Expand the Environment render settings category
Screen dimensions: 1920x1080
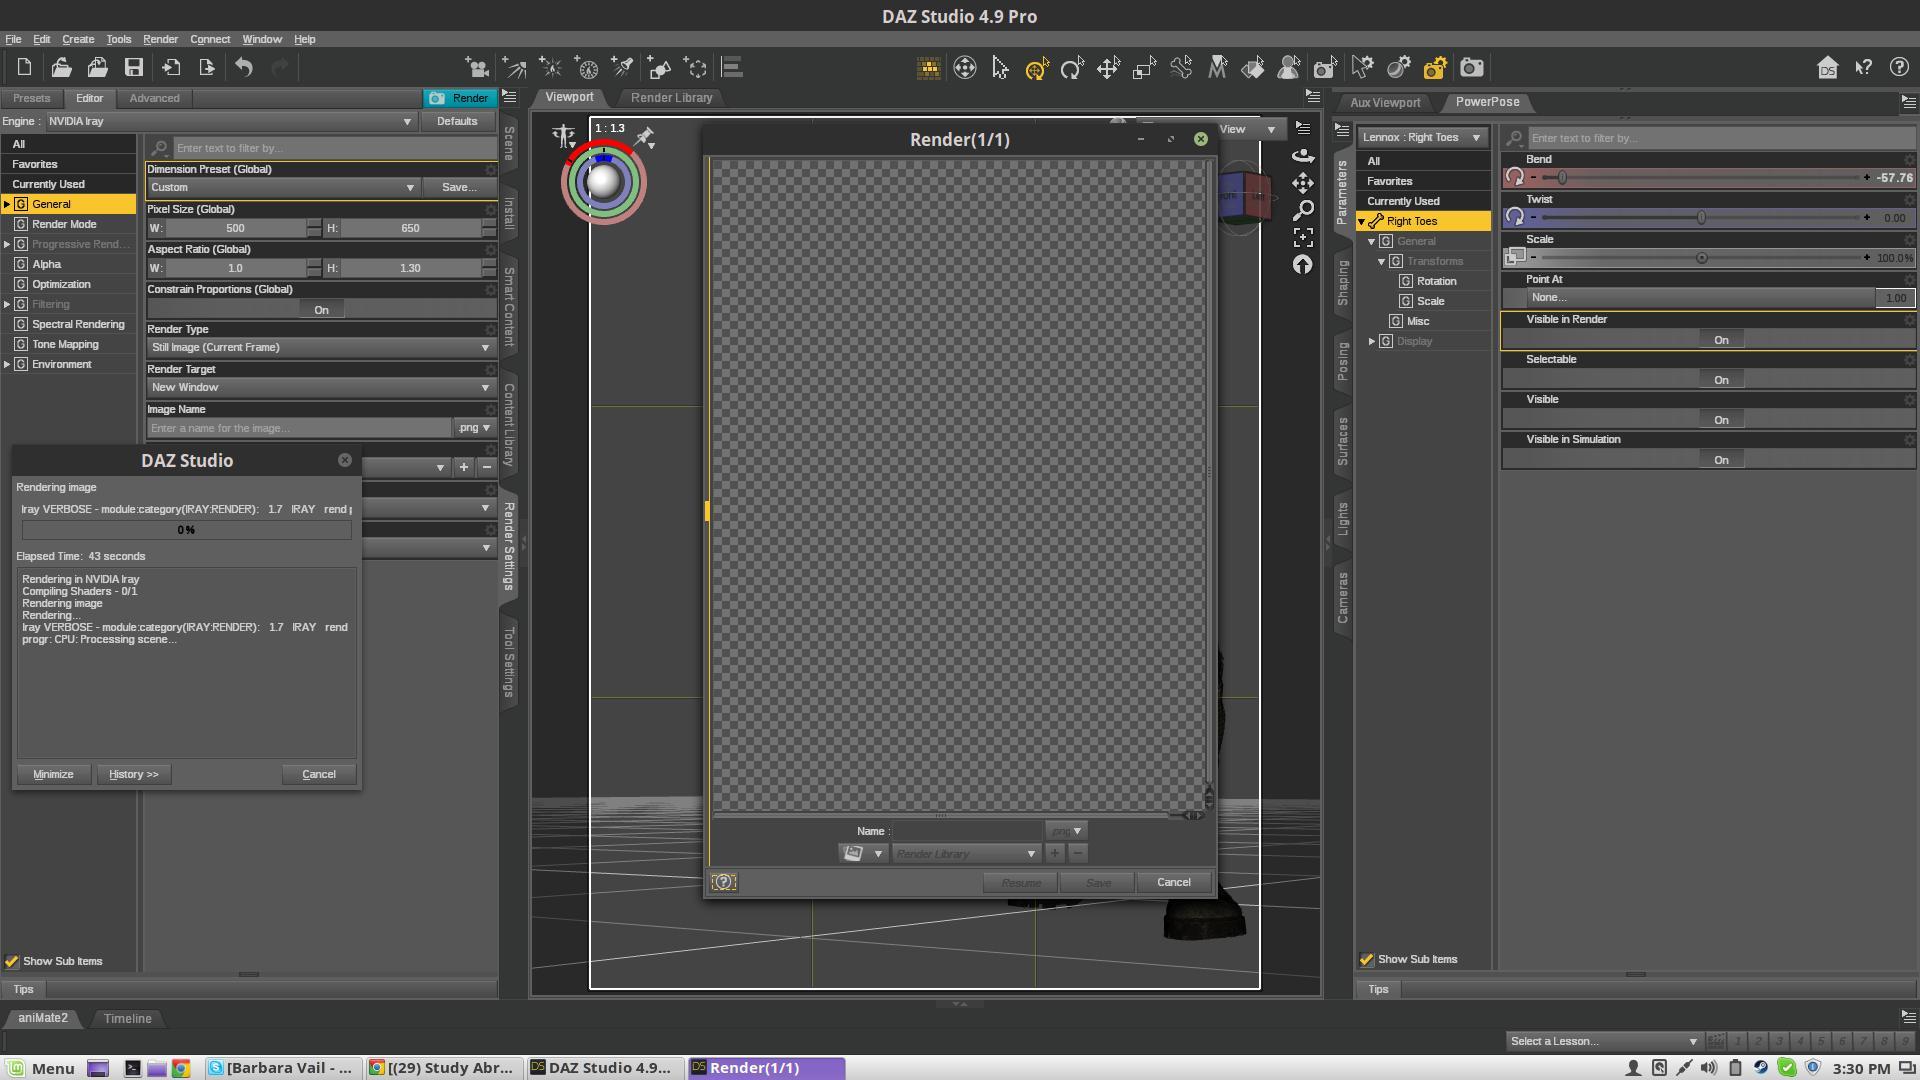pos(7,365)
